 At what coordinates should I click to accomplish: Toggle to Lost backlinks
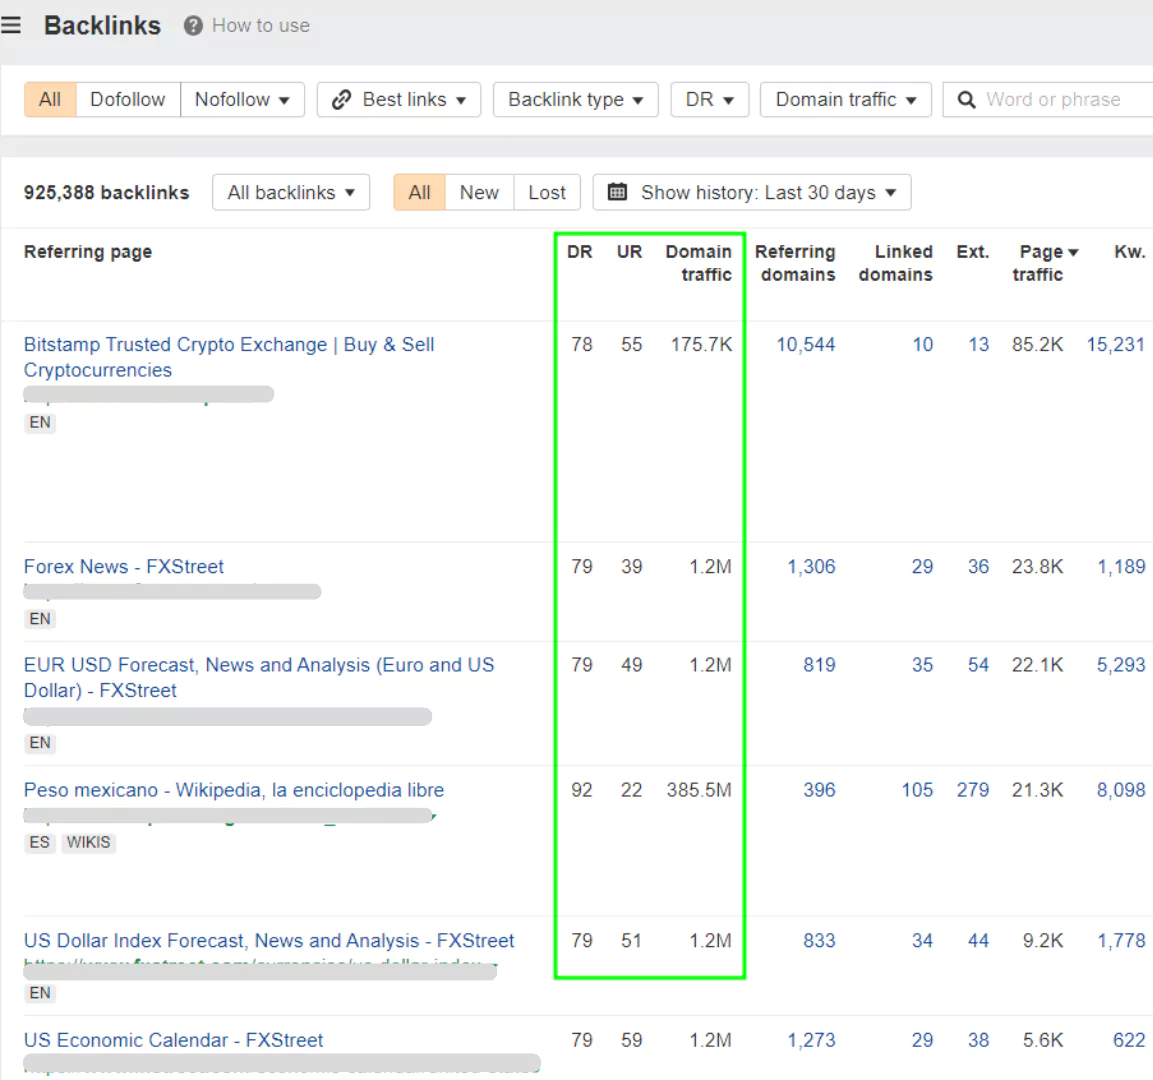tap(547, 192)
